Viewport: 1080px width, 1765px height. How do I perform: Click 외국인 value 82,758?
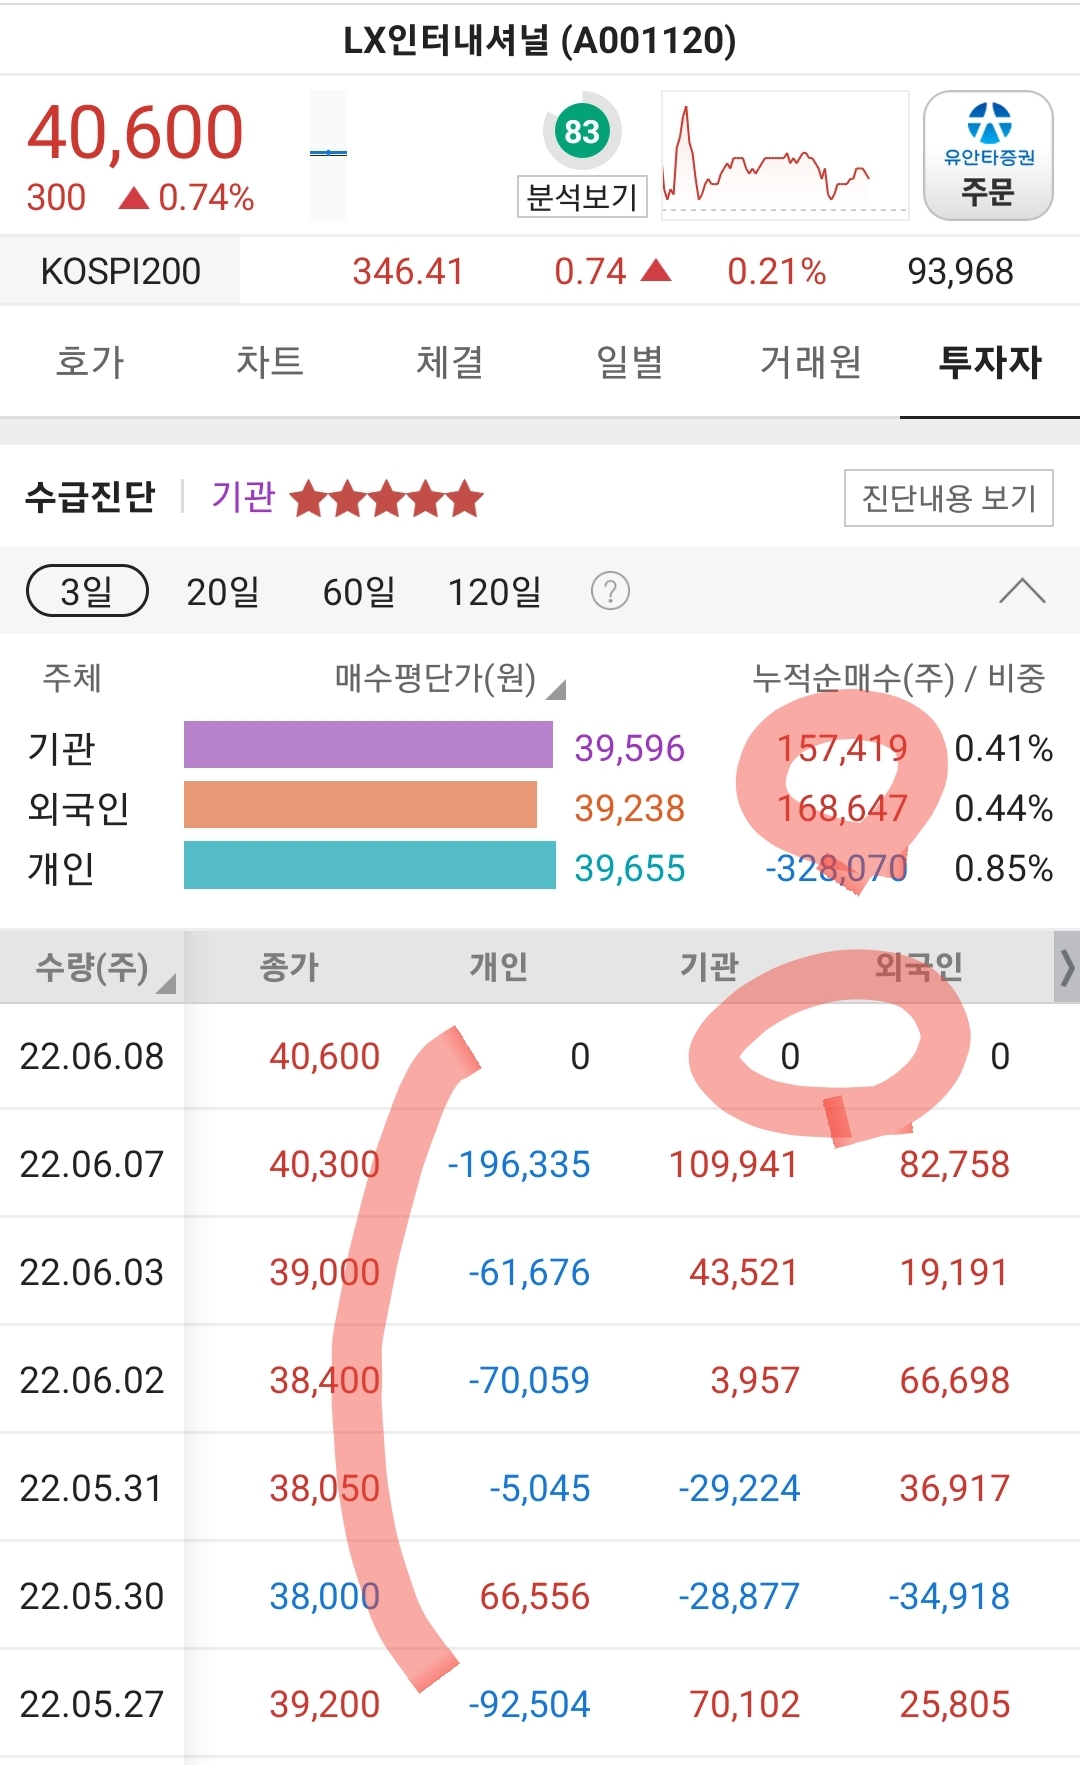coord(955,1164)
